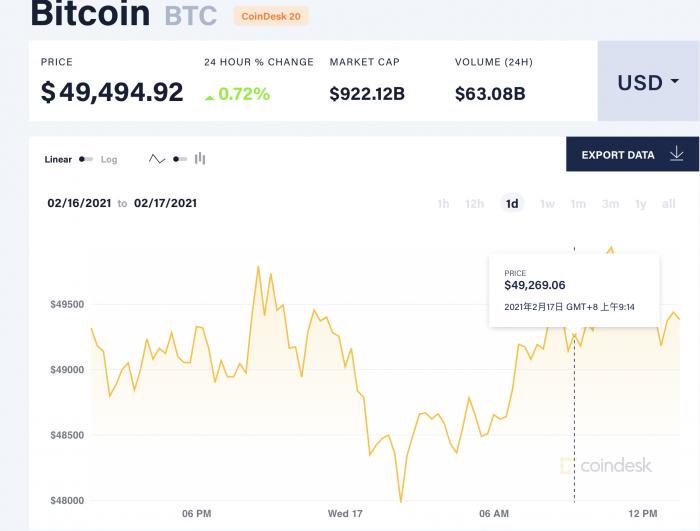Open the USD currency dropdown
The width and height of the screenshot is (700, 531).
(648, 82)
